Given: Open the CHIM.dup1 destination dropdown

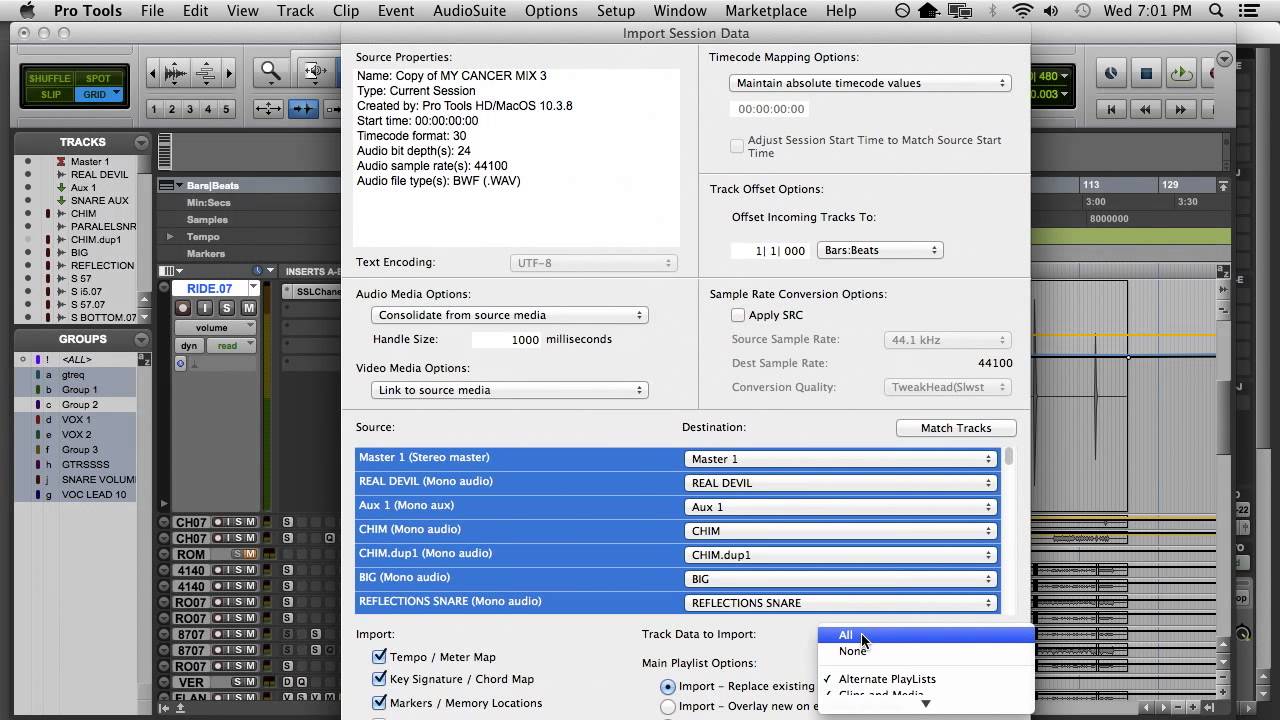Looking at the screenshot, I should pyautogui.click(x=841, y=555).
